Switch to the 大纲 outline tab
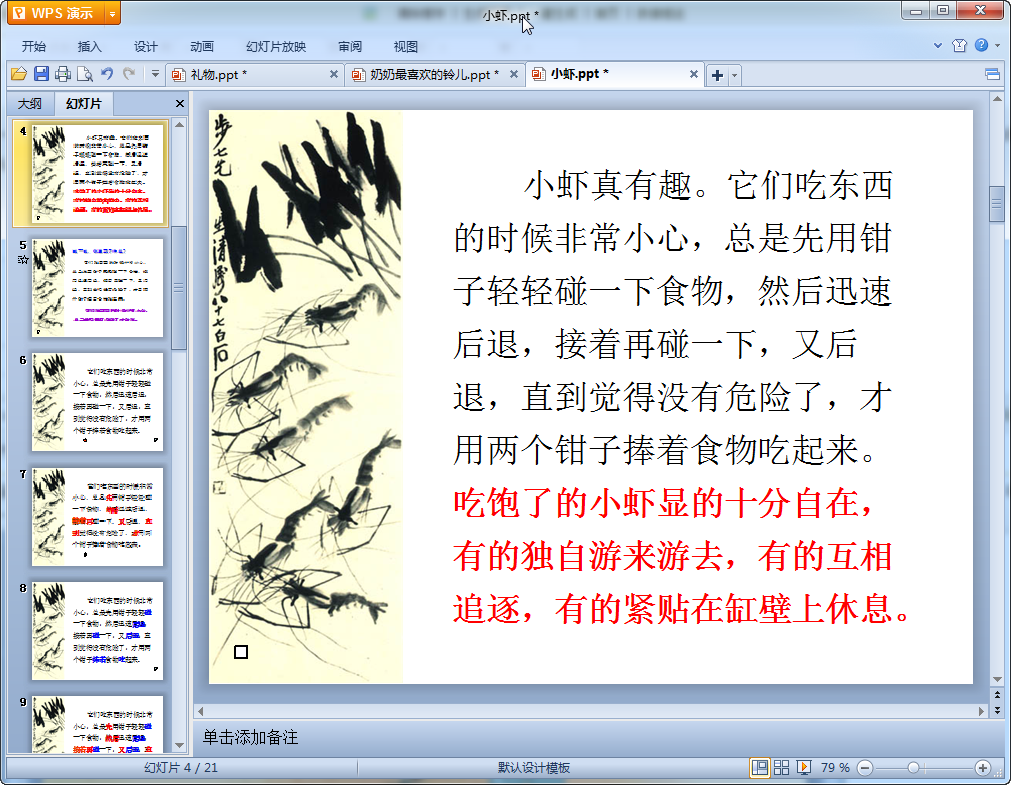The height and width of the screenshot is (785, 1011). [x=30, y=104]
